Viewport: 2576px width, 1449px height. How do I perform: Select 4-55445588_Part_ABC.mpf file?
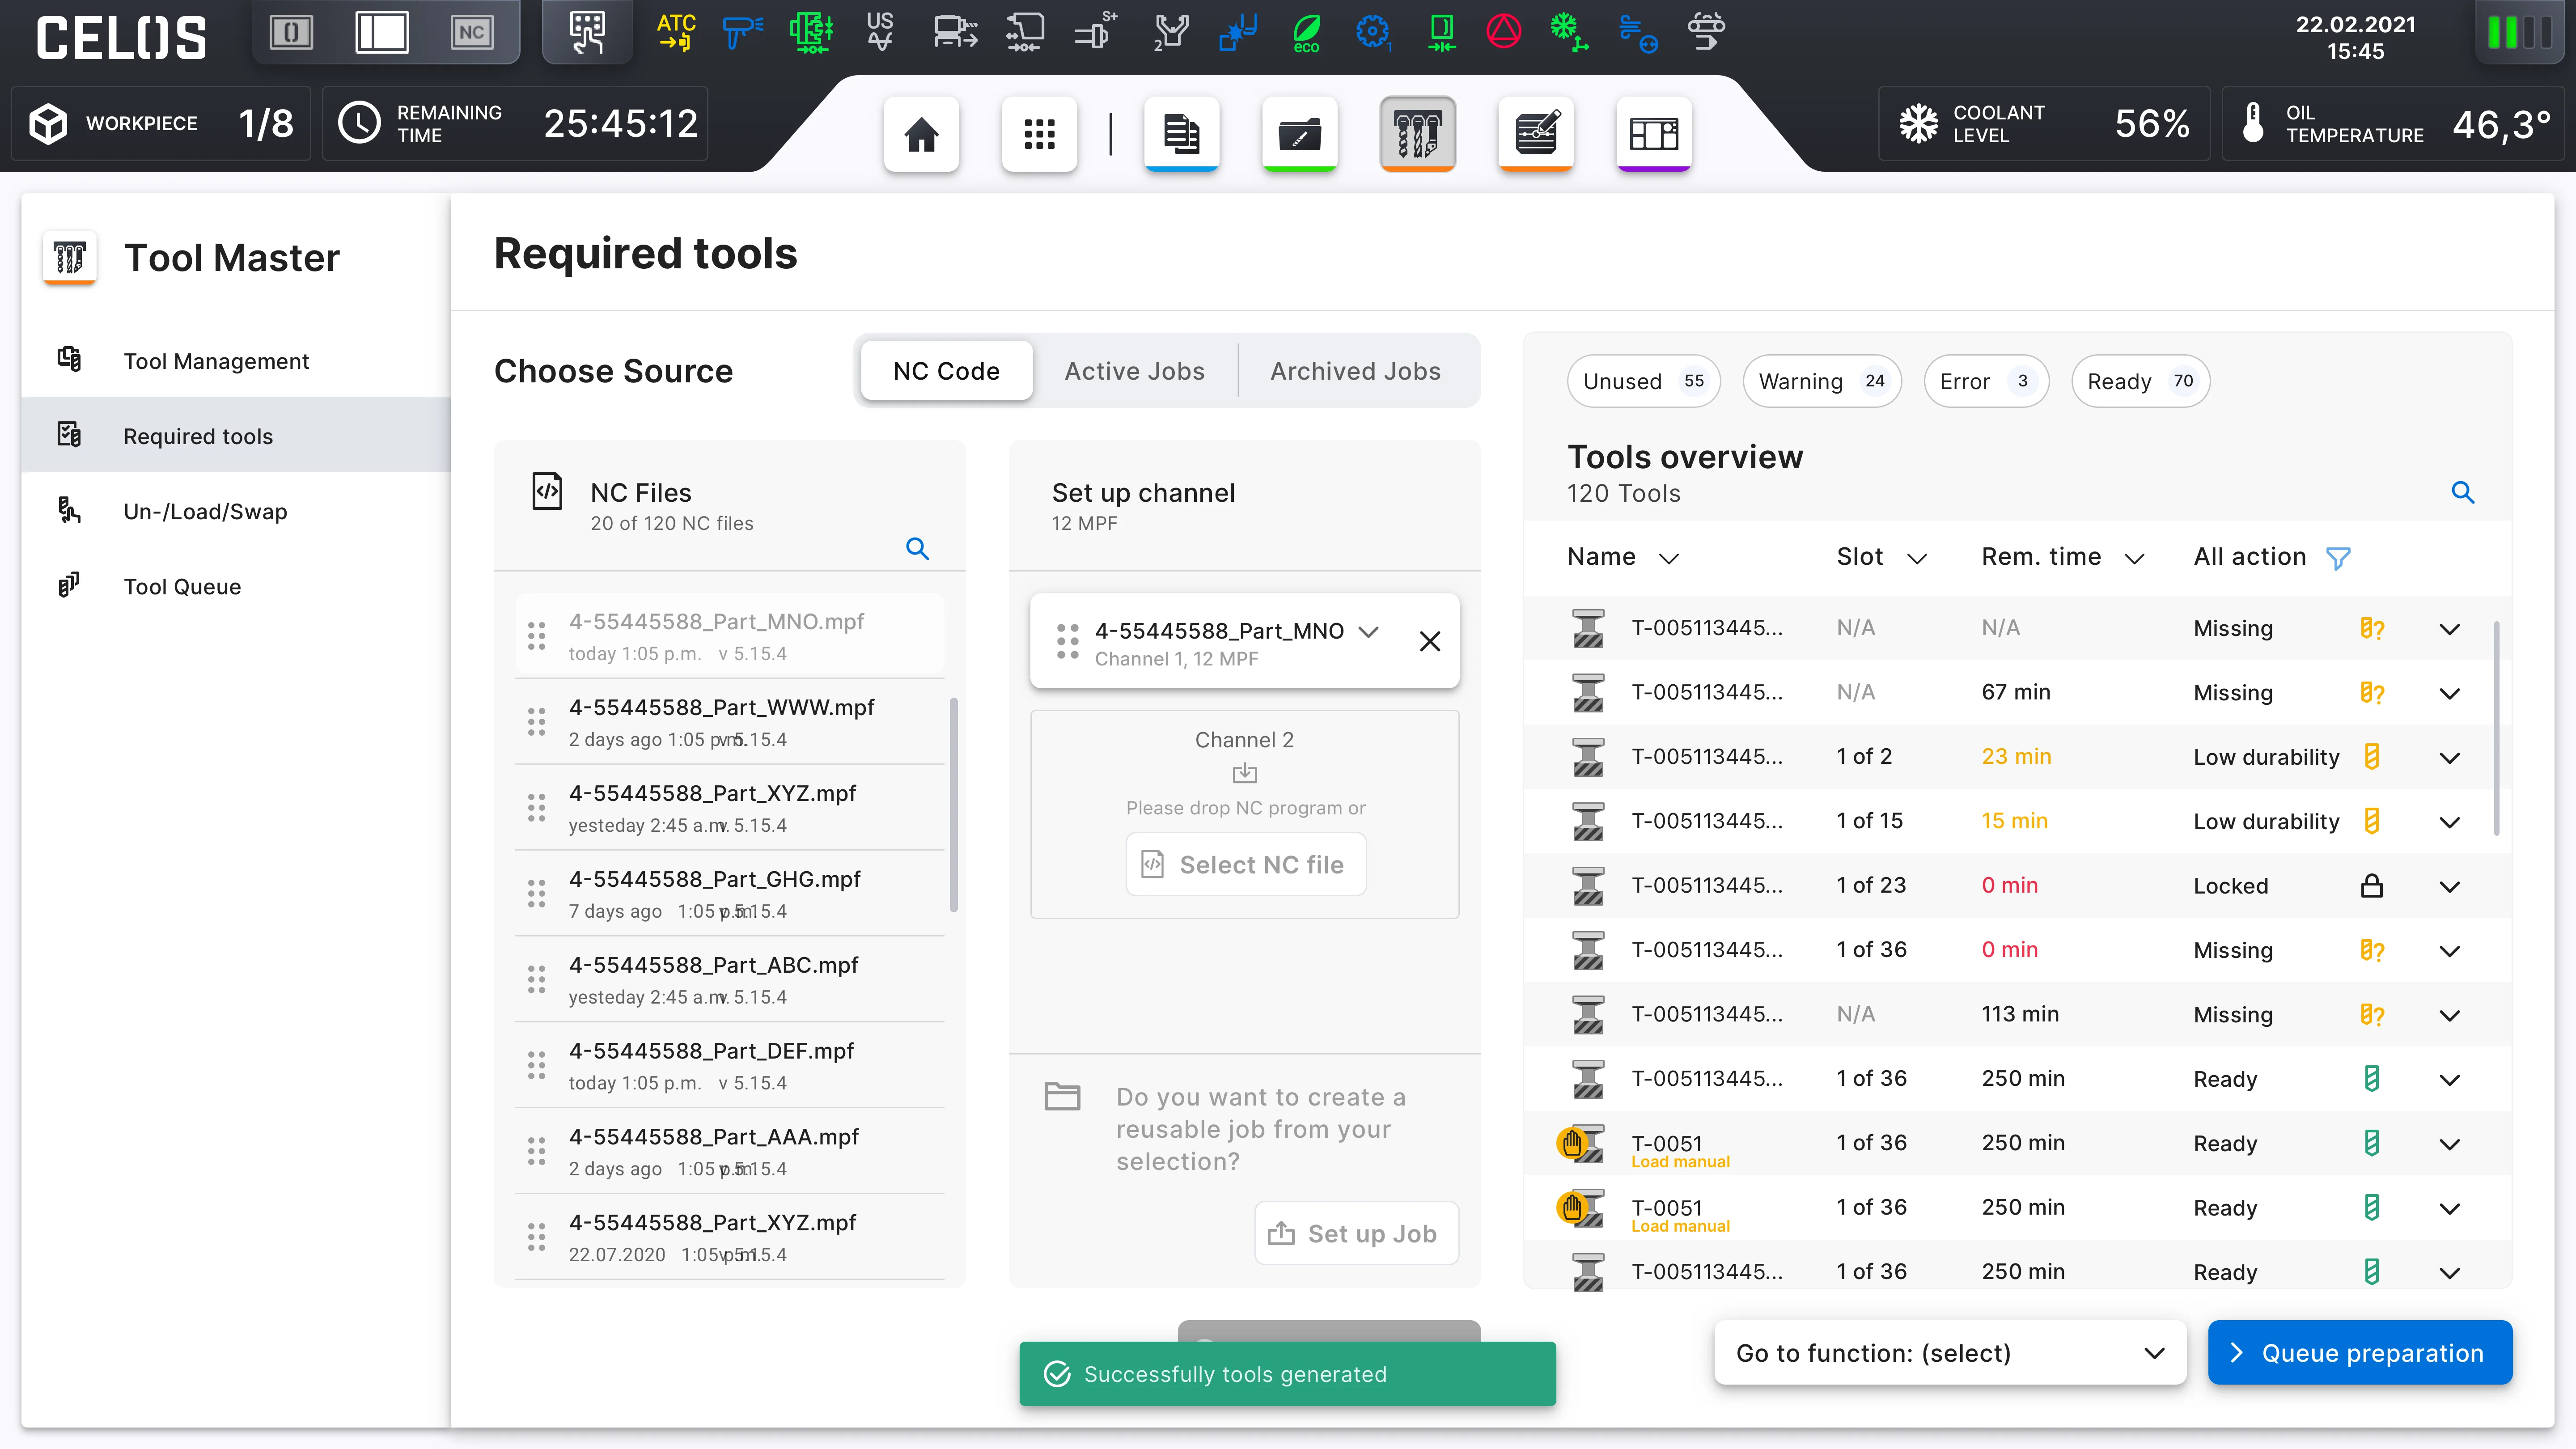(x=729, y=980)
